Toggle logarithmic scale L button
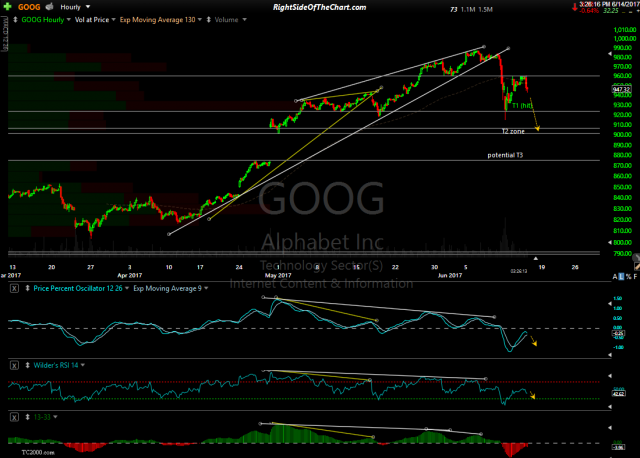The image size is (640, 458). coord(622,277)
